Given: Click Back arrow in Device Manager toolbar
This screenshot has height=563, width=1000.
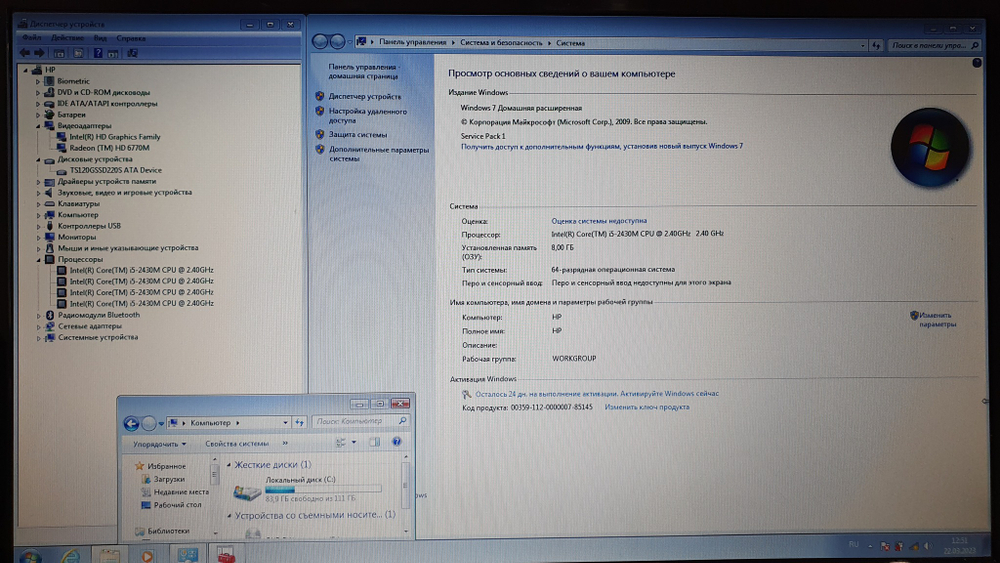Looking at the screenshot, I should (x=25, y=54).
